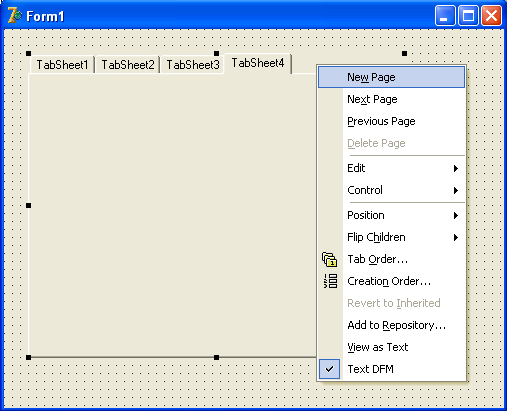This screenshot has width=507, height=411.
Task: Click the disabled Delete Page entry
Action: pyautogui.click(x=391, y=143)
